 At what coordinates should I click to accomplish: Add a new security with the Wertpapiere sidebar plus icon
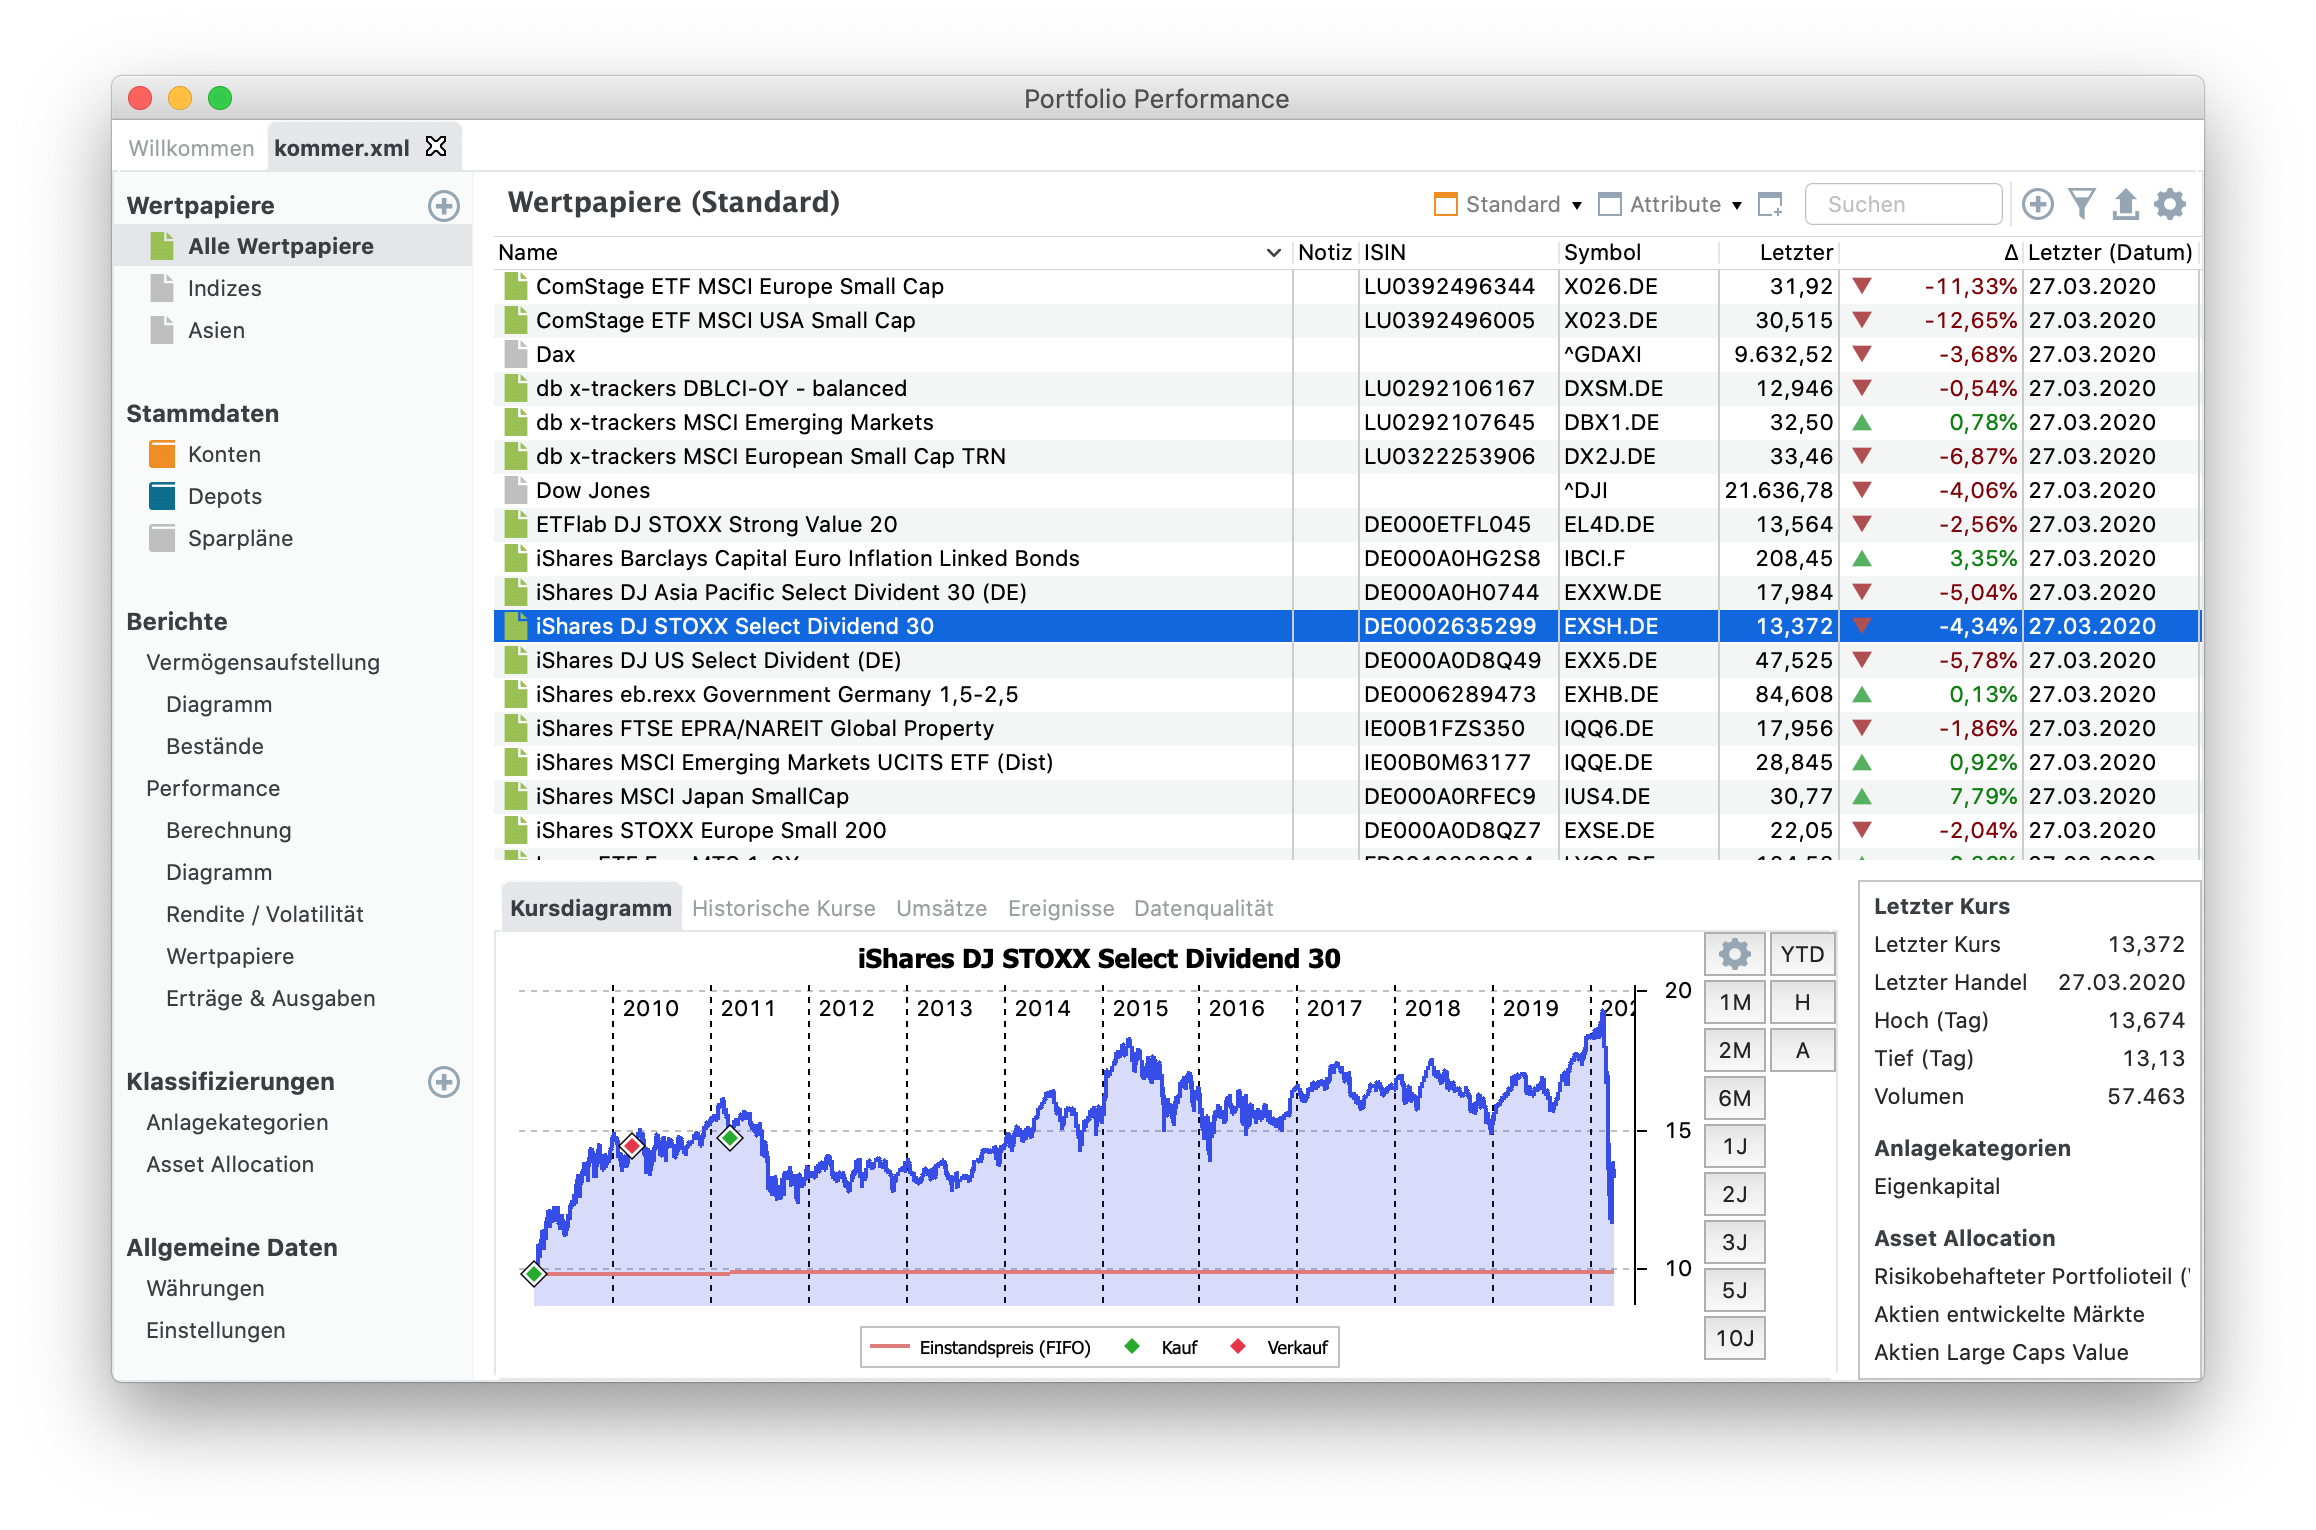[x=444, y=206]
